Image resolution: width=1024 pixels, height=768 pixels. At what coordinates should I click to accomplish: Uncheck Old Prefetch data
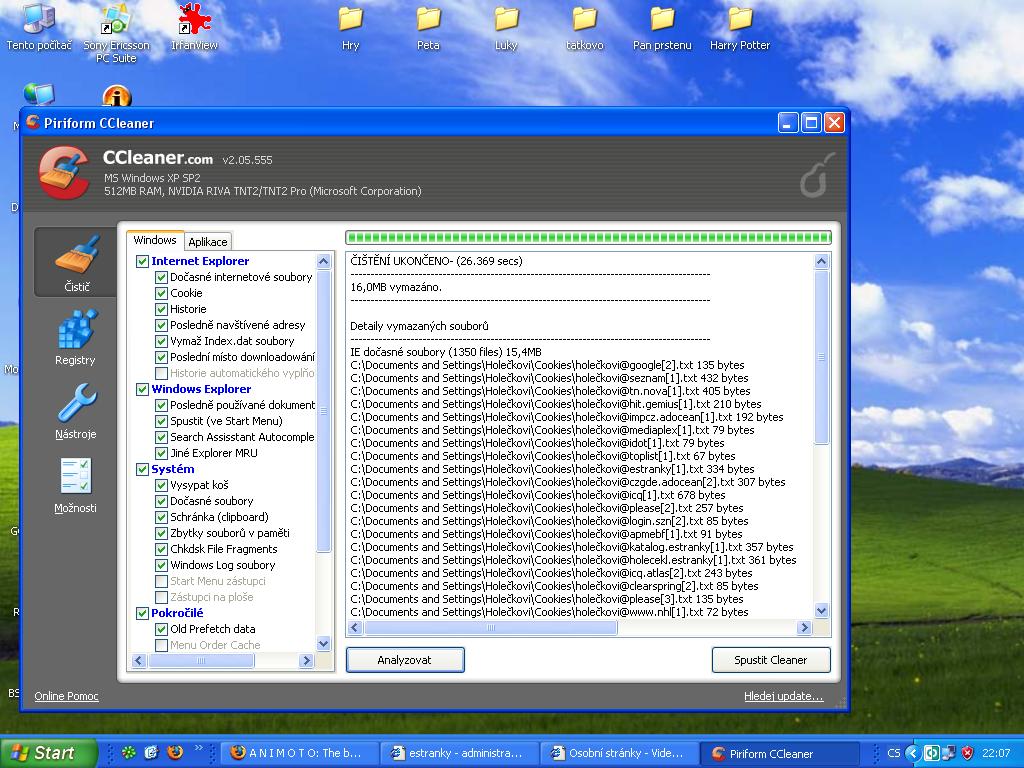click(162, 629)
